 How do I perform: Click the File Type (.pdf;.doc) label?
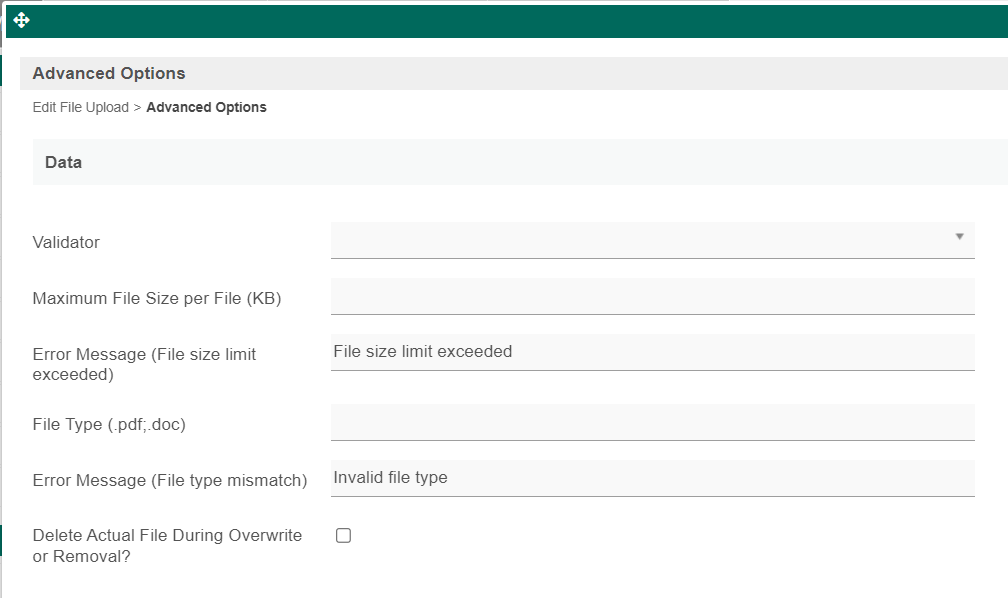109,424
